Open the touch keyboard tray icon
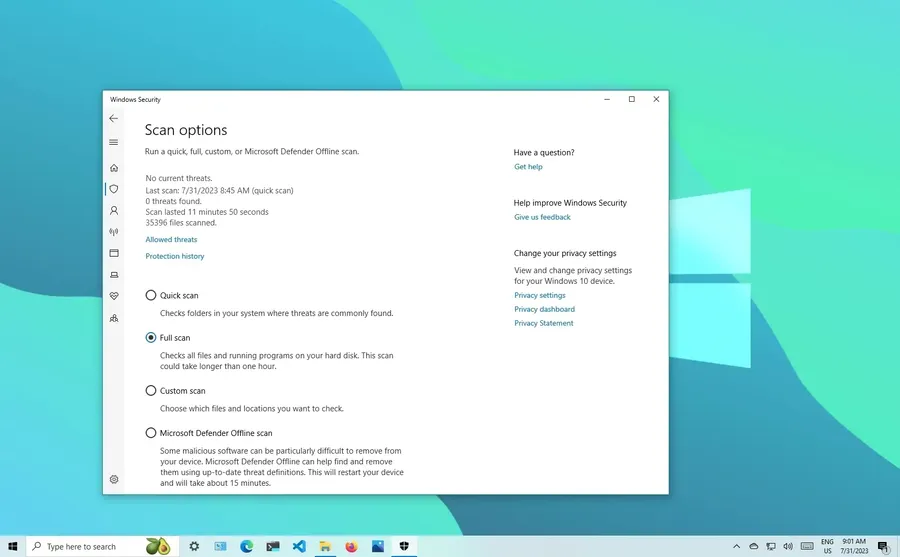 point(807,546)
